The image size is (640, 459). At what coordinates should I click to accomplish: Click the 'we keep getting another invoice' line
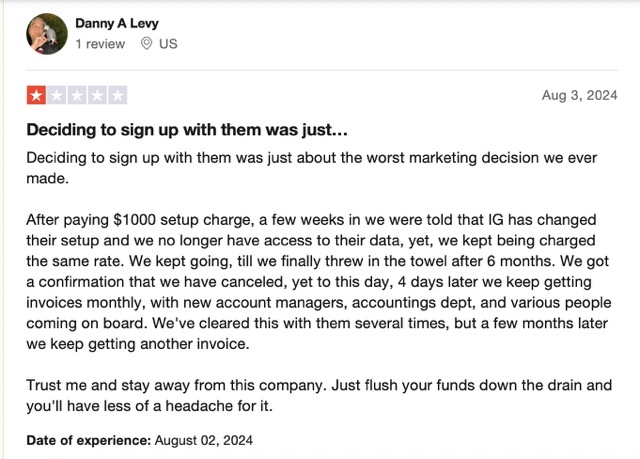click(138, 344)
